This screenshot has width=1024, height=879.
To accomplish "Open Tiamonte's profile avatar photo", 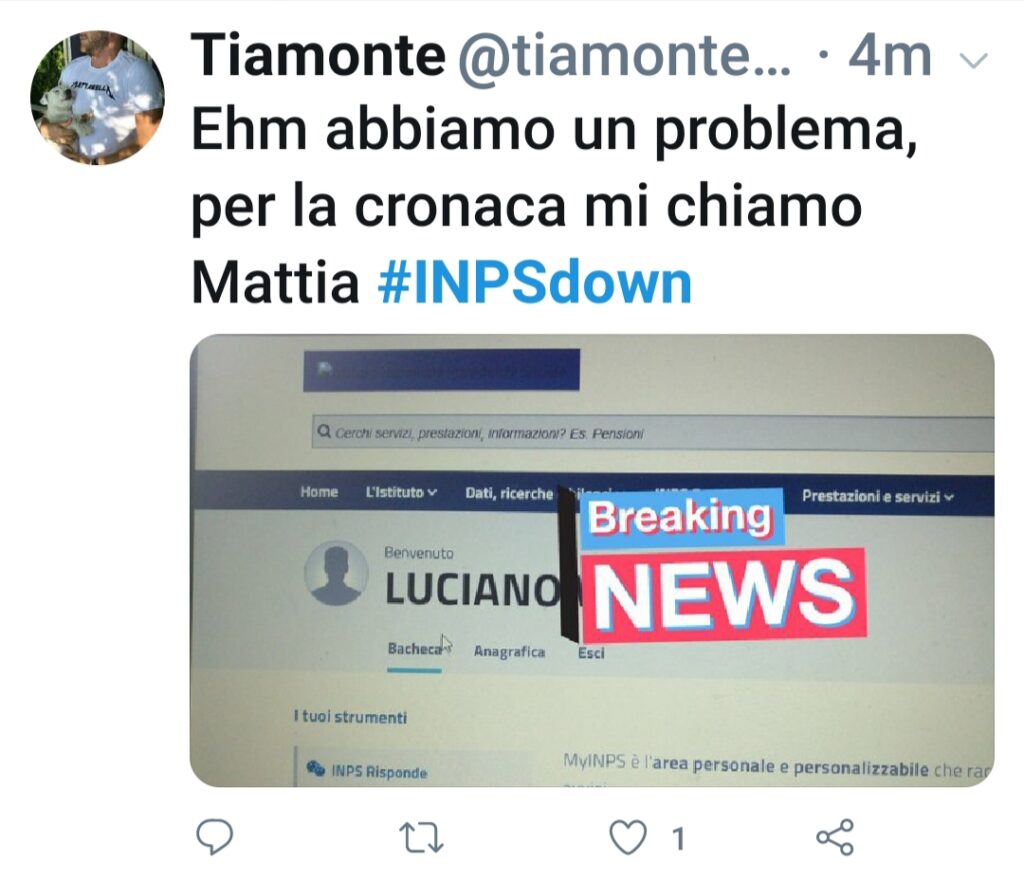I will coord(97,97).
